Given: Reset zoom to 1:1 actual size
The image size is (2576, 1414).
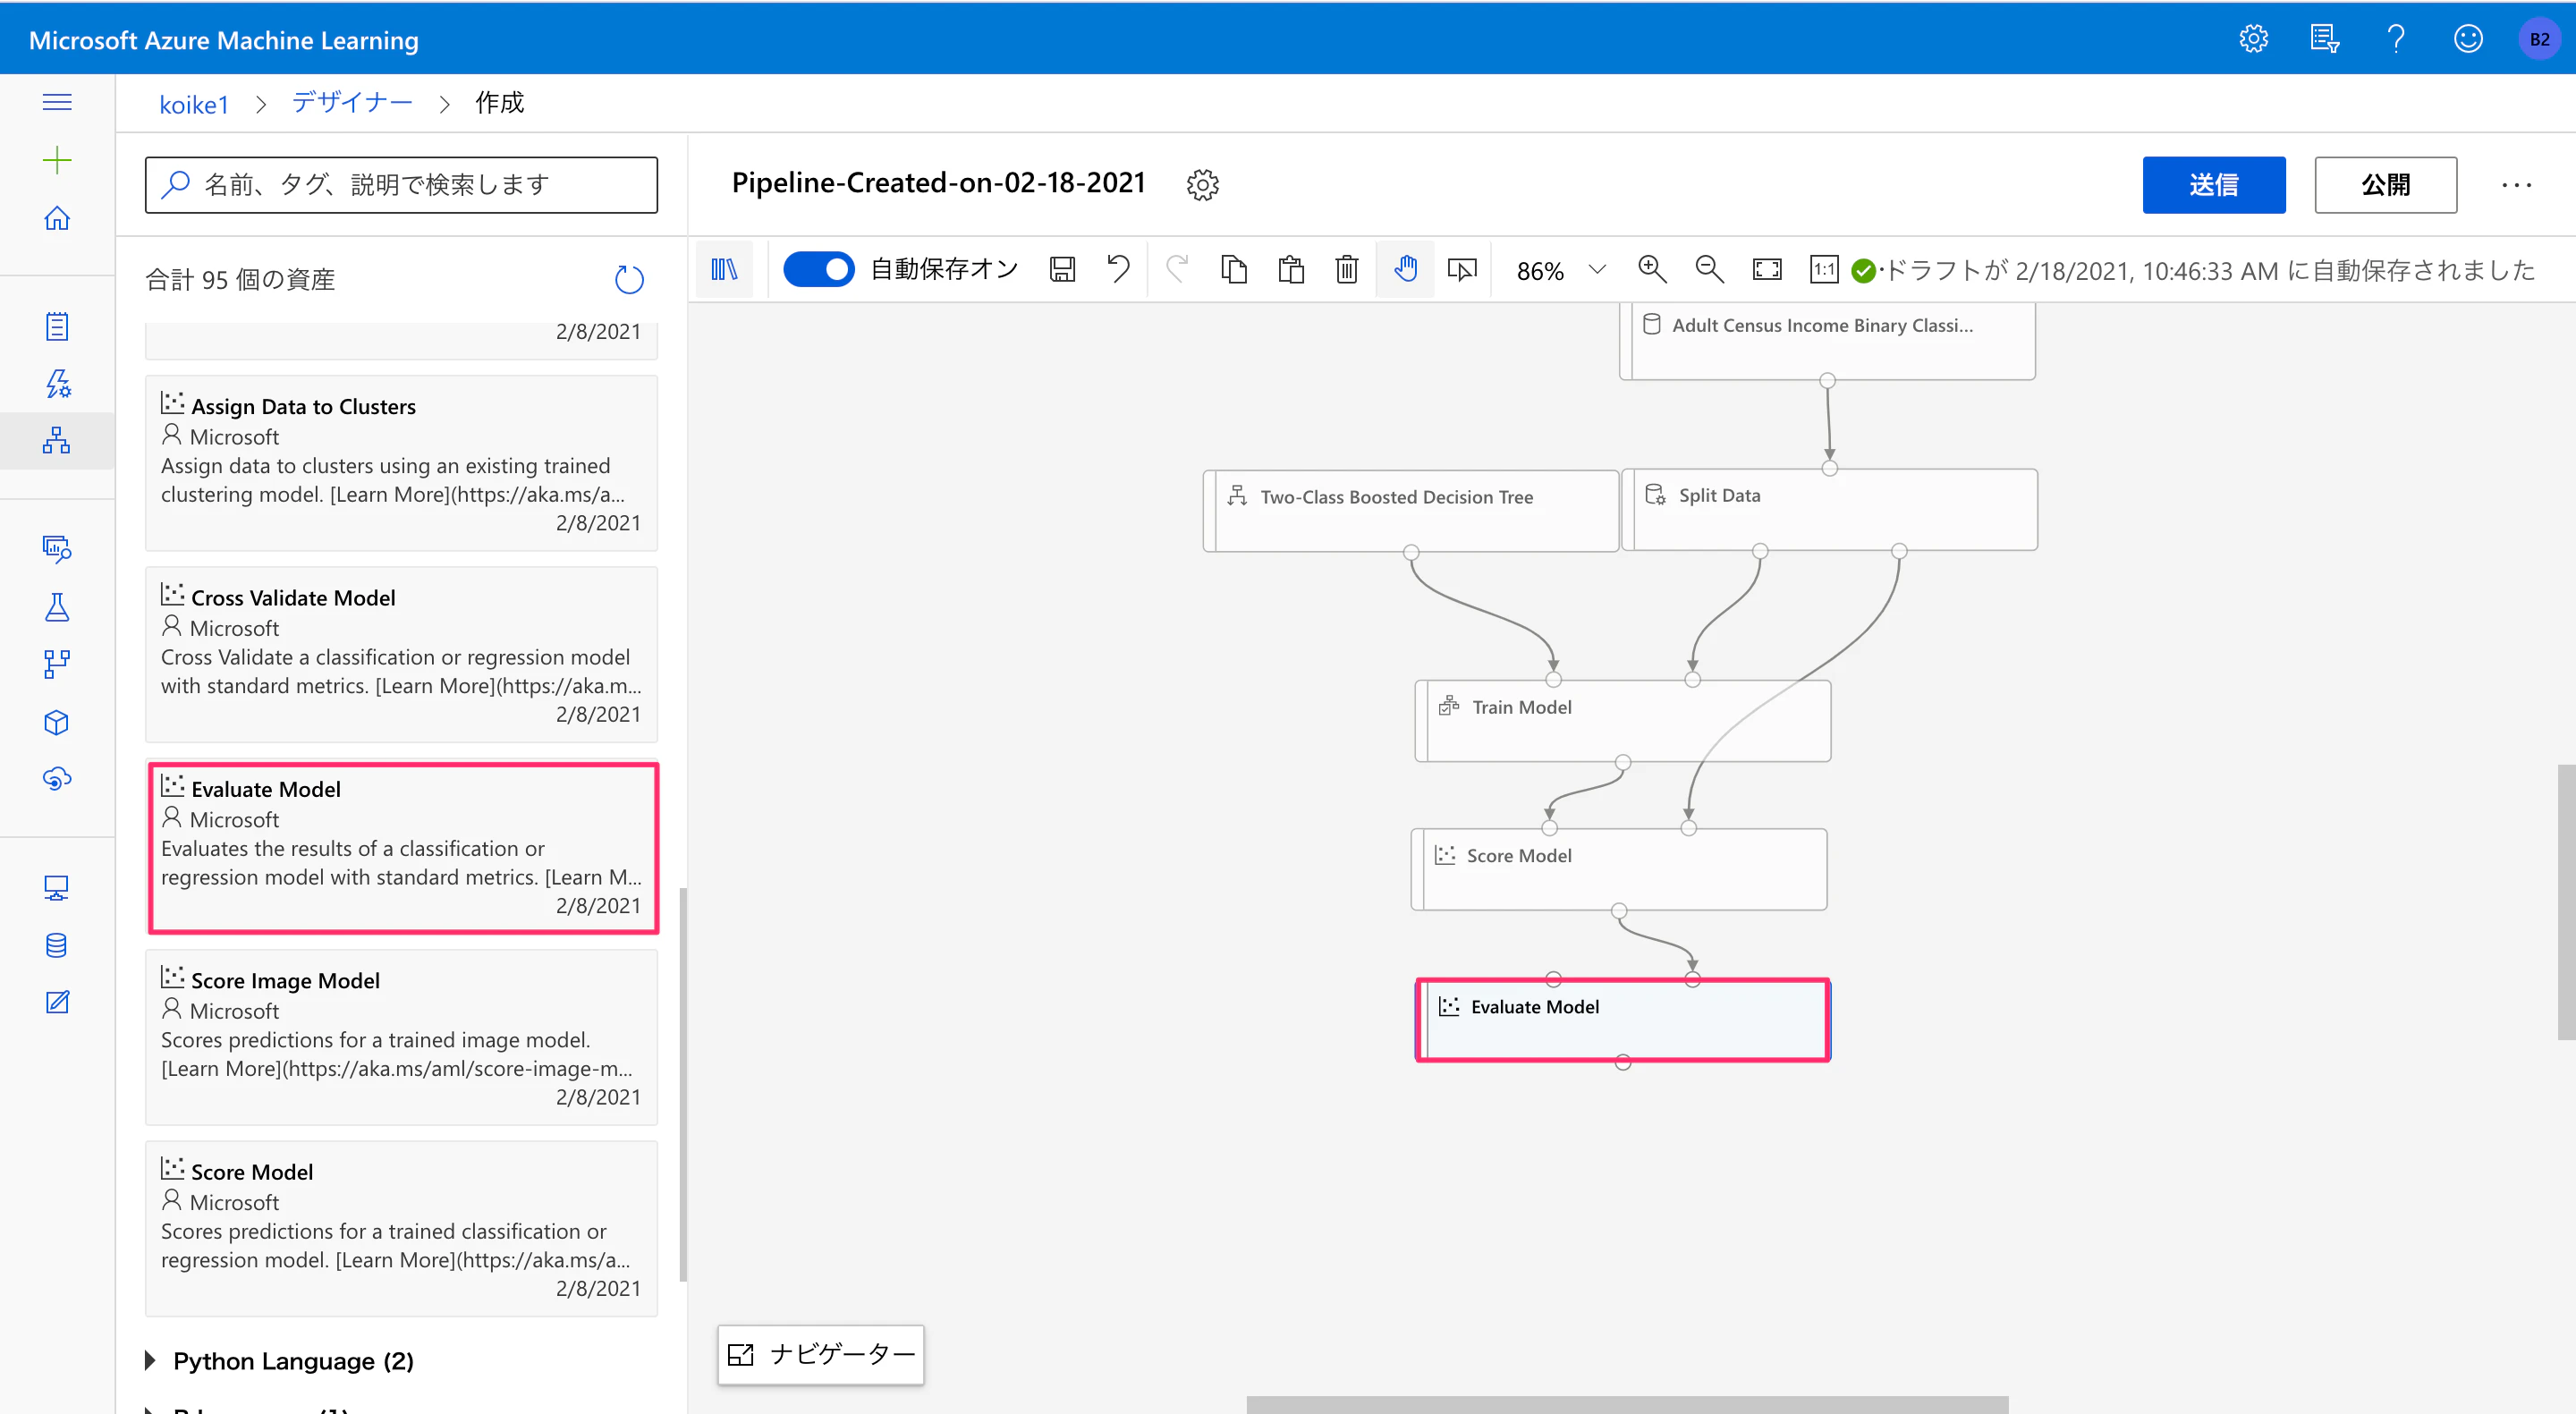Looking at the screenshot, I should click(x=1824, y=269).
